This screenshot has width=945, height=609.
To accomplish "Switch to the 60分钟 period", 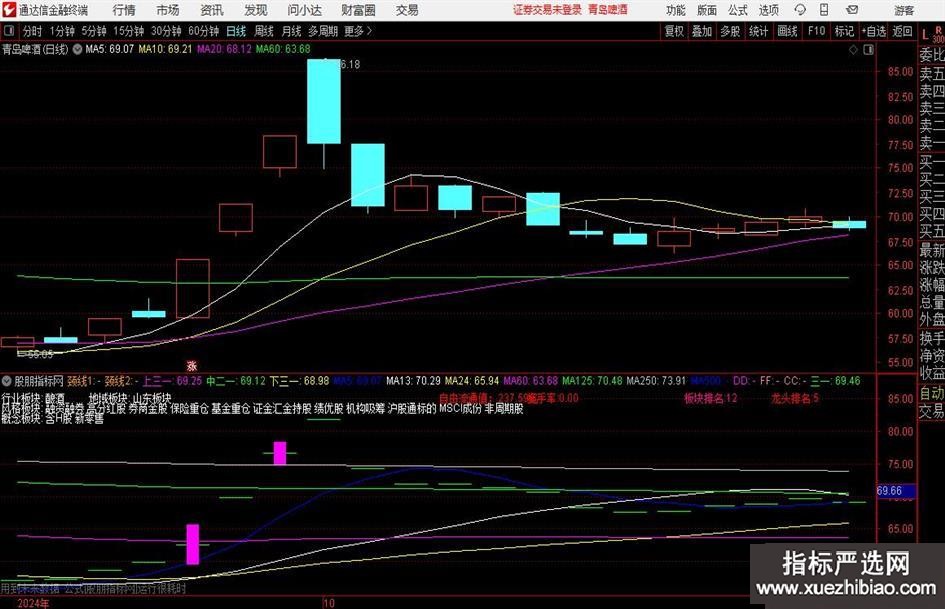I will pos(203,31).
